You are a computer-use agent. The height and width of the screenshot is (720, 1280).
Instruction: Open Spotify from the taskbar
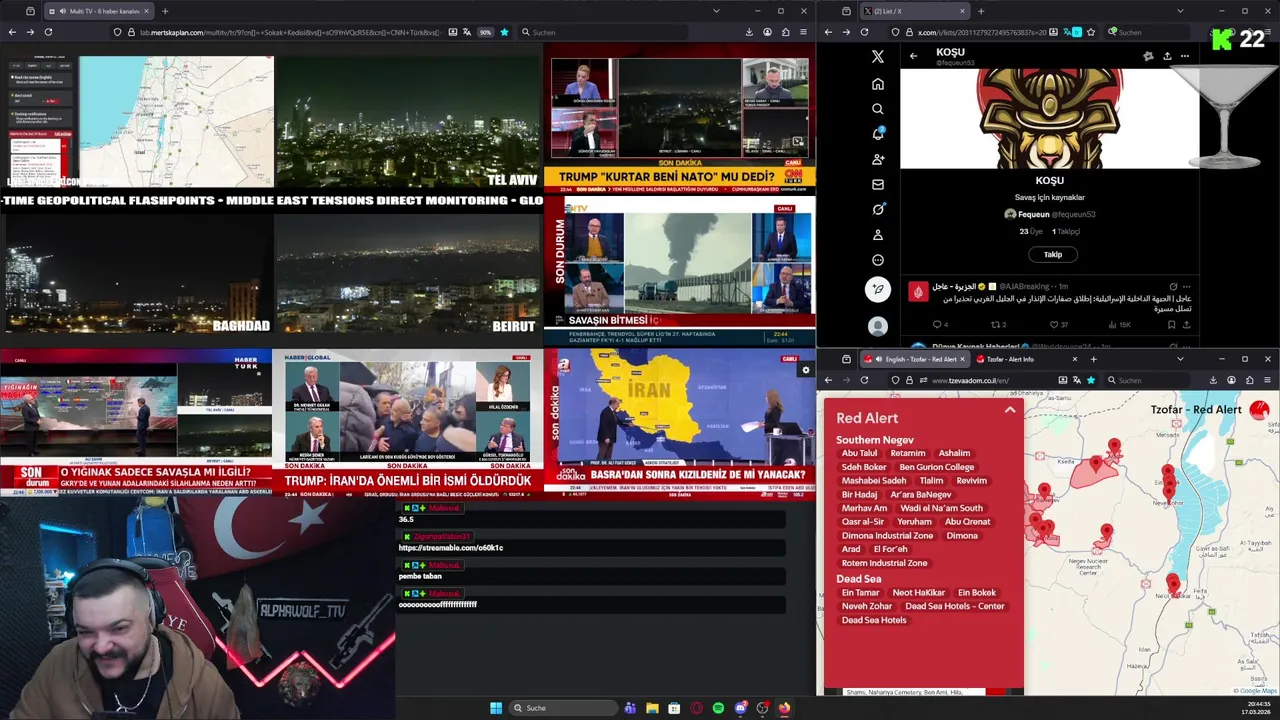(x=718, y=708)
